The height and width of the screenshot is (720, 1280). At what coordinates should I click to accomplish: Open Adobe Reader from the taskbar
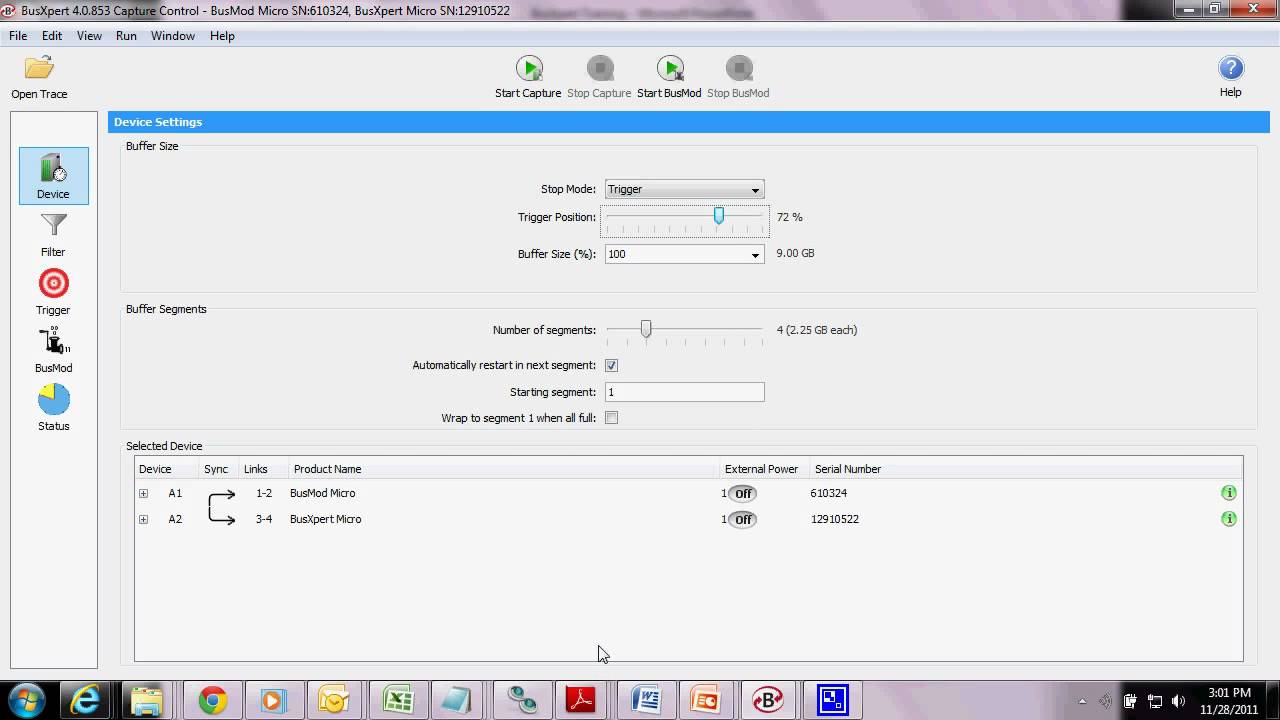582,700
